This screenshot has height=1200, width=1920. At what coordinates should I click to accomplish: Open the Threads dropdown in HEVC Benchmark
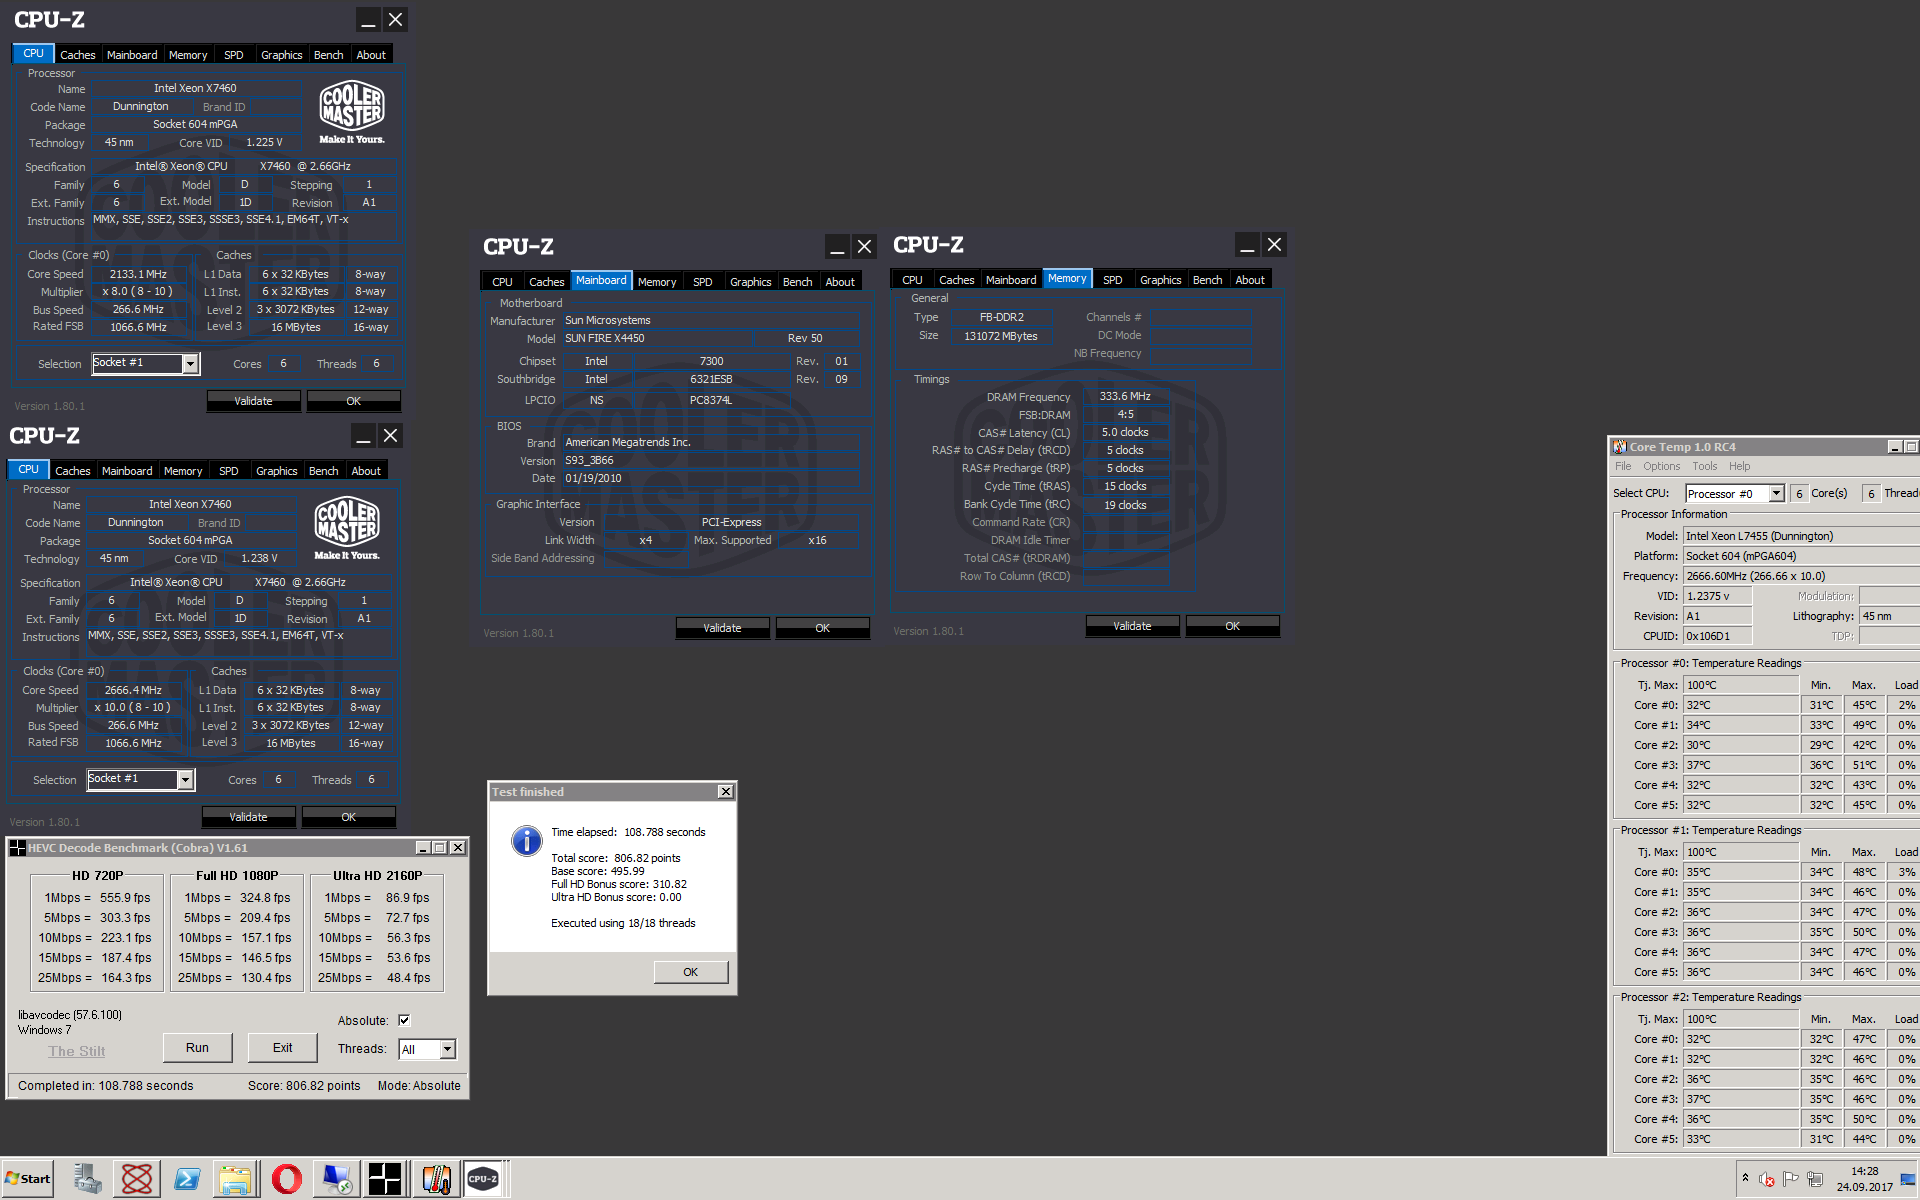(447, 1049)
